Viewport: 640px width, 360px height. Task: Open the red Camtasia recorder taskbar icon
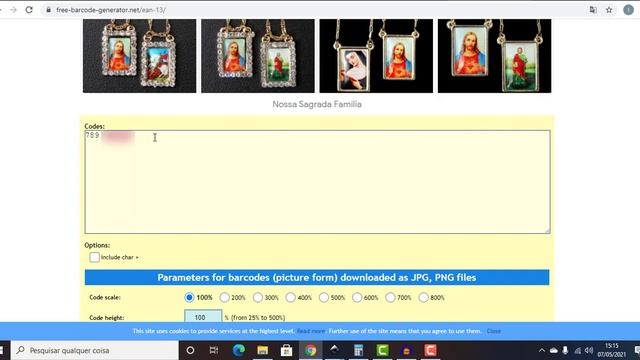(x=430, y=350)
